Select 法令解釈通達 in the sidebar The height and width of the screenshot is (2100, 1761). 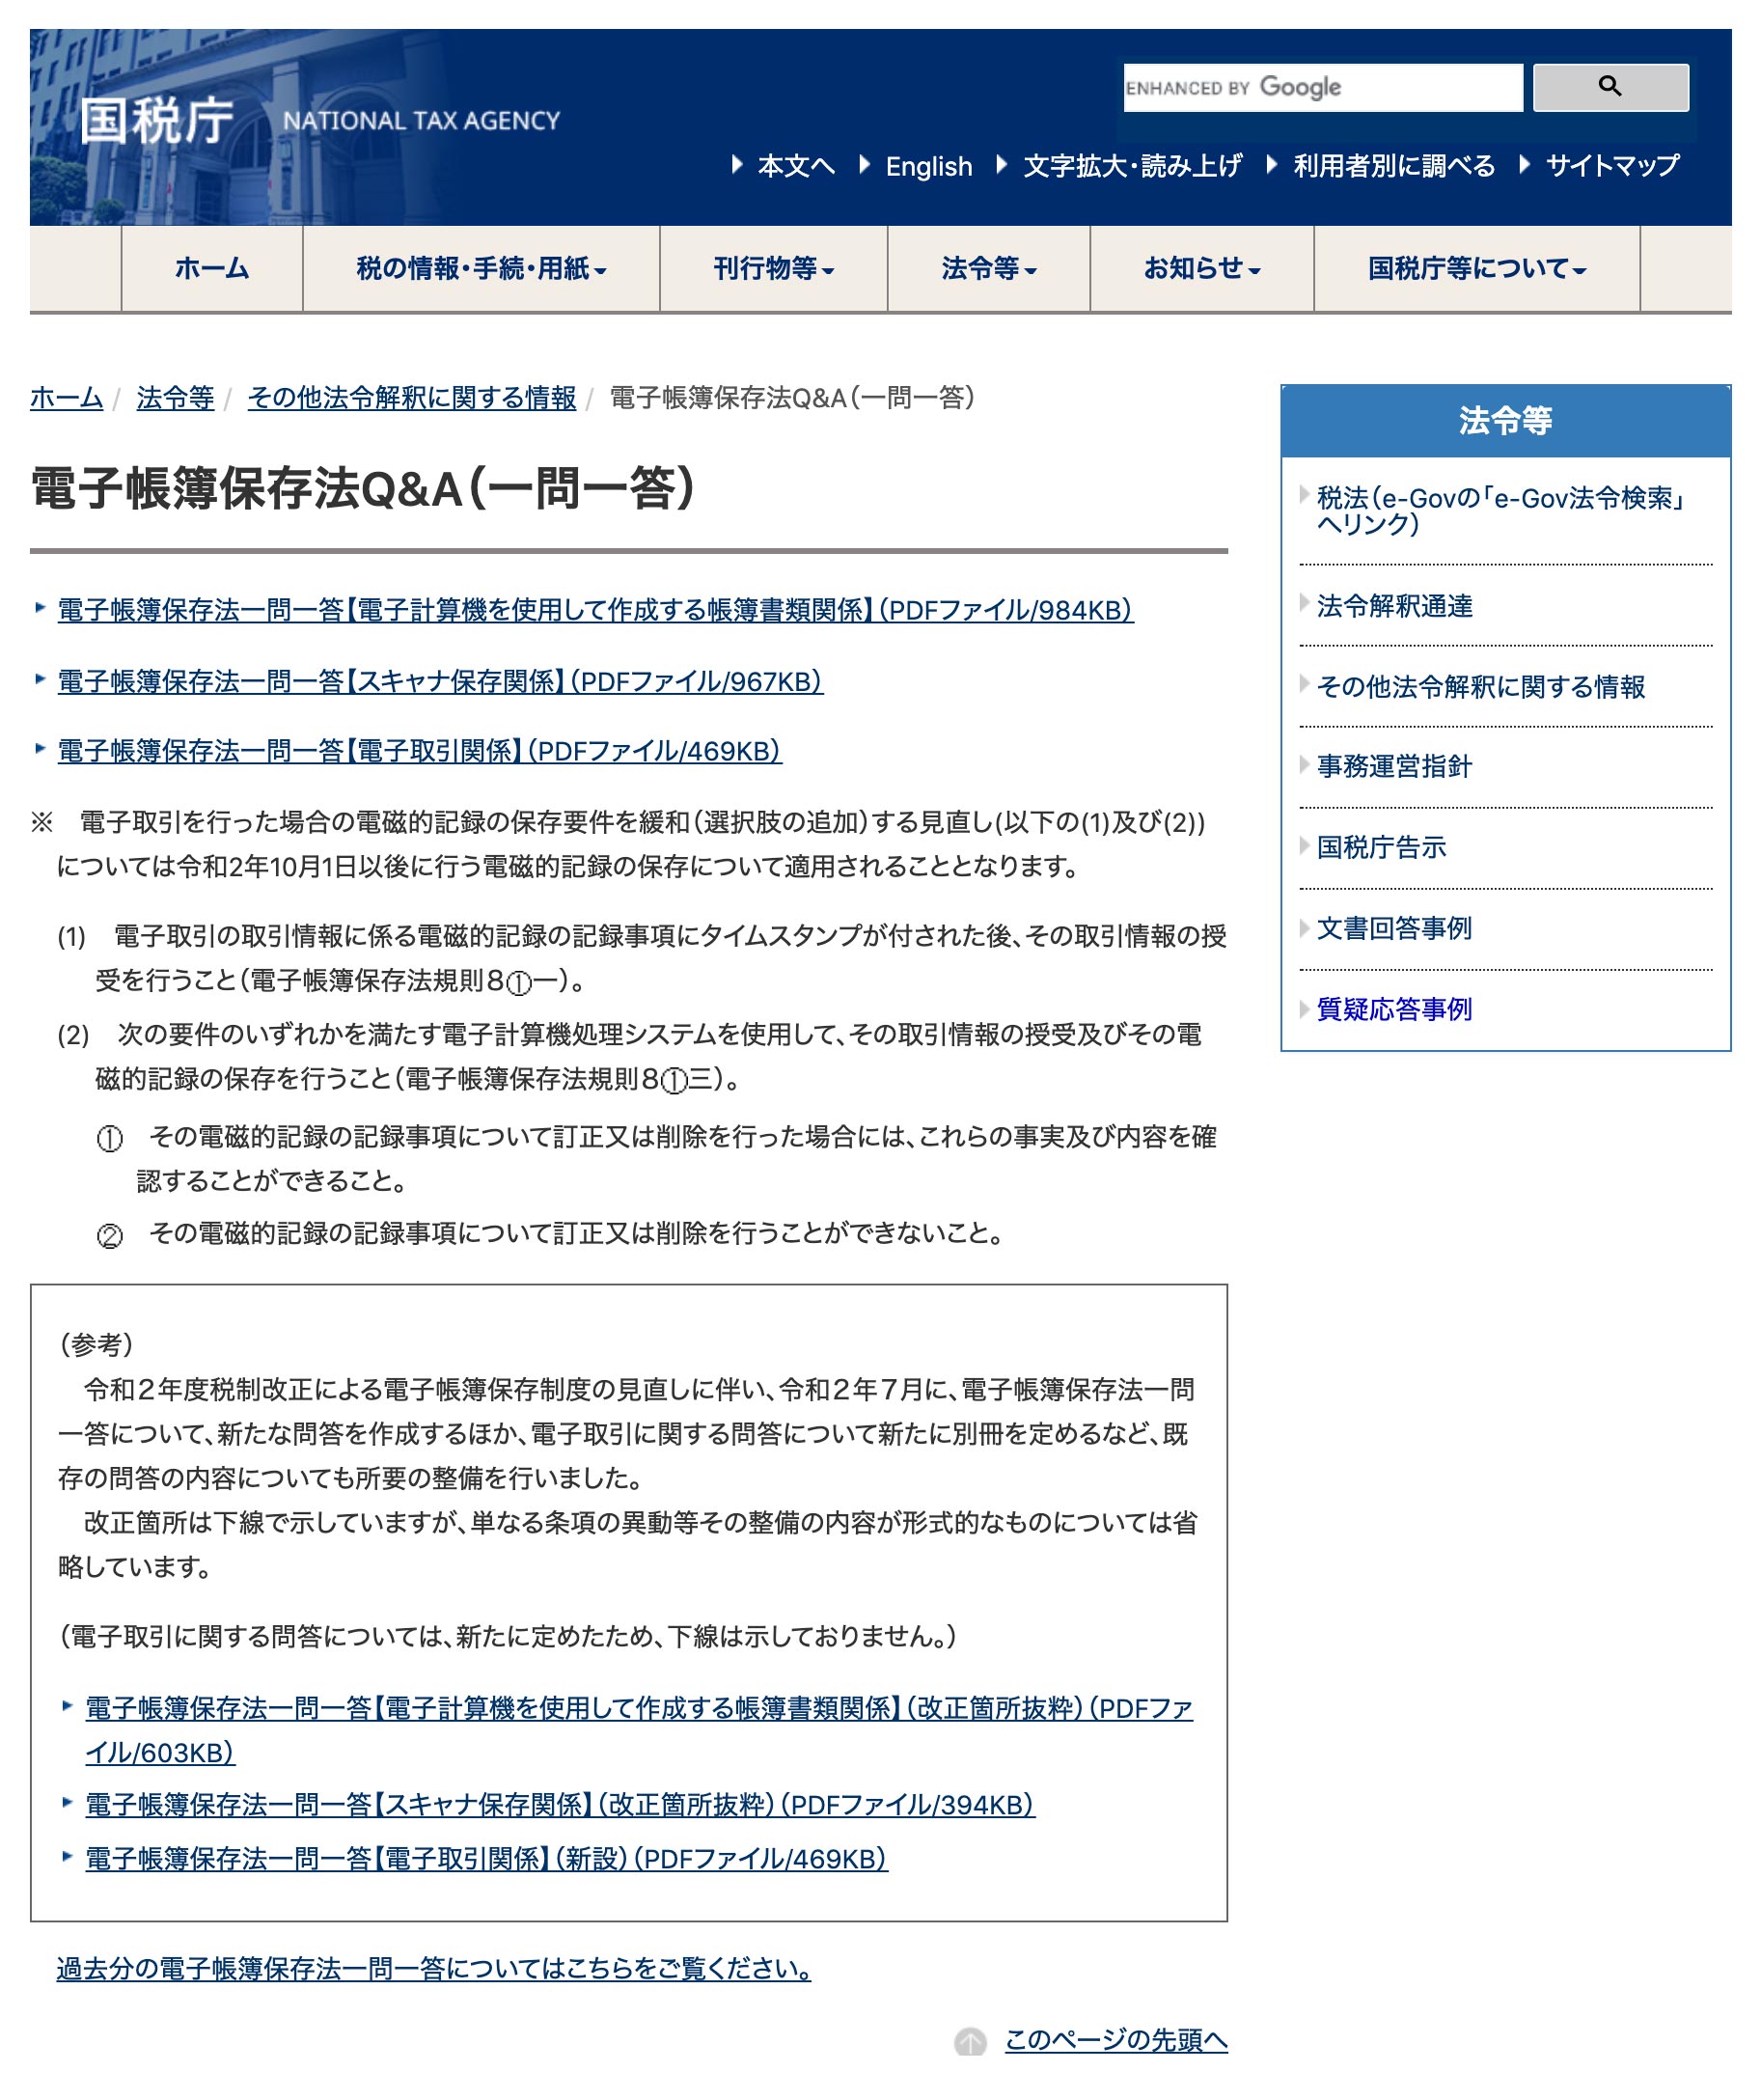click(1394, 606)
